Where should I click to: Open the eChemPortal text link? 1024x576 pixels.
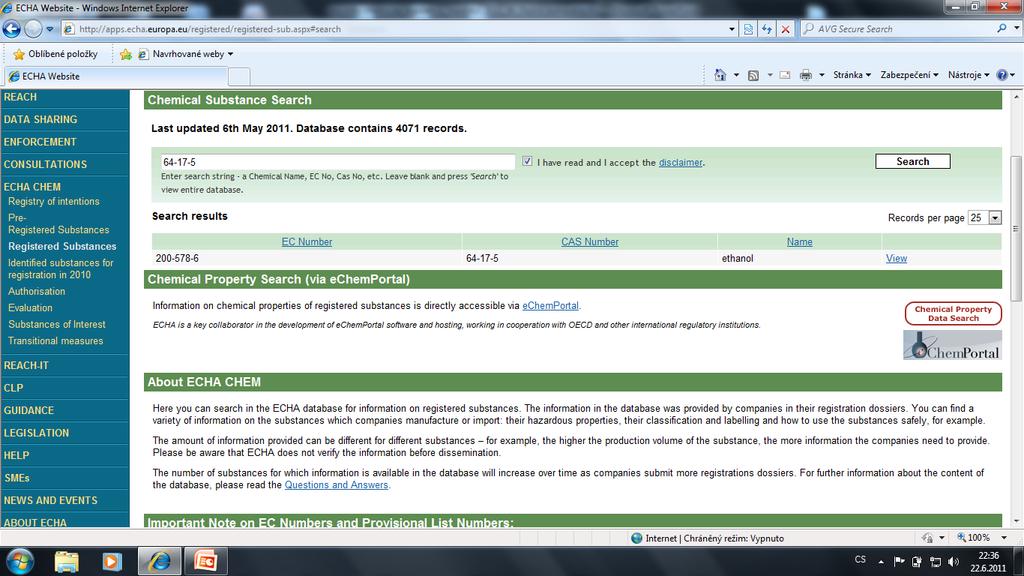pyautogui.click(x=550, y=306)
